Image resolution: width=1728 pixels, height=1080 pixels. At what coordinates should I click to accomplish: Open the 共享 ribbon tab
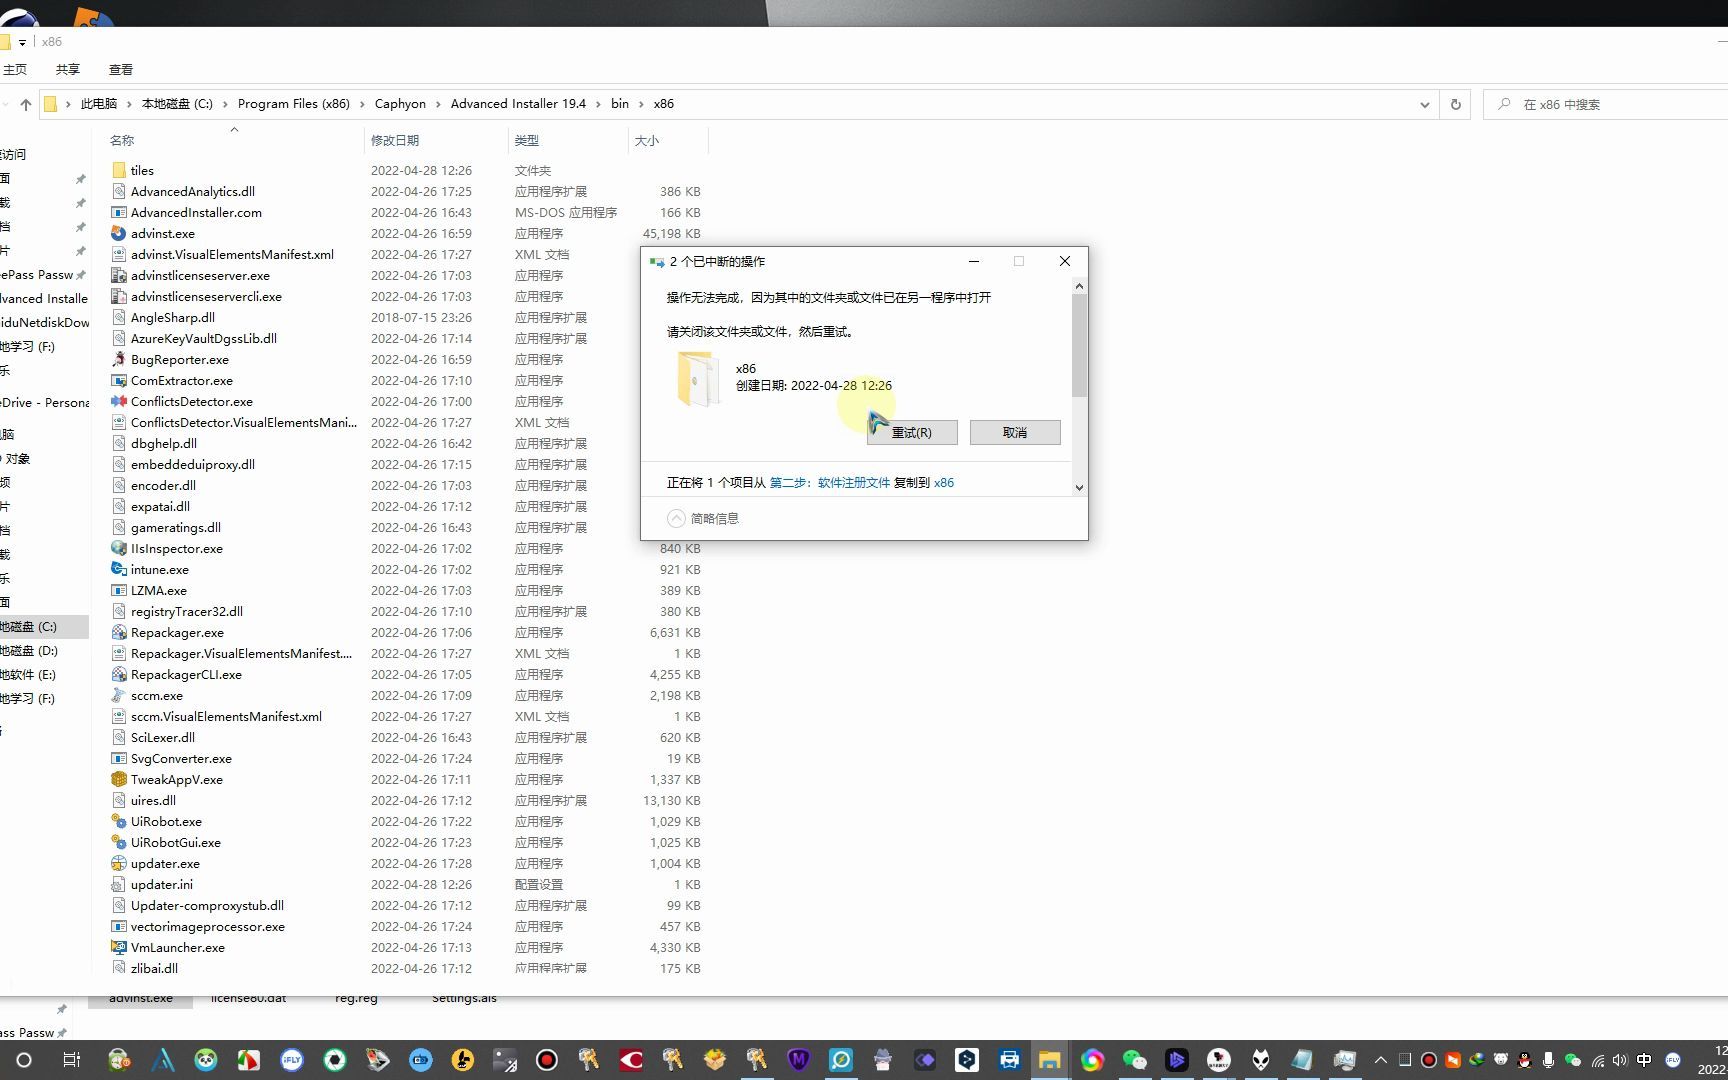67,69
